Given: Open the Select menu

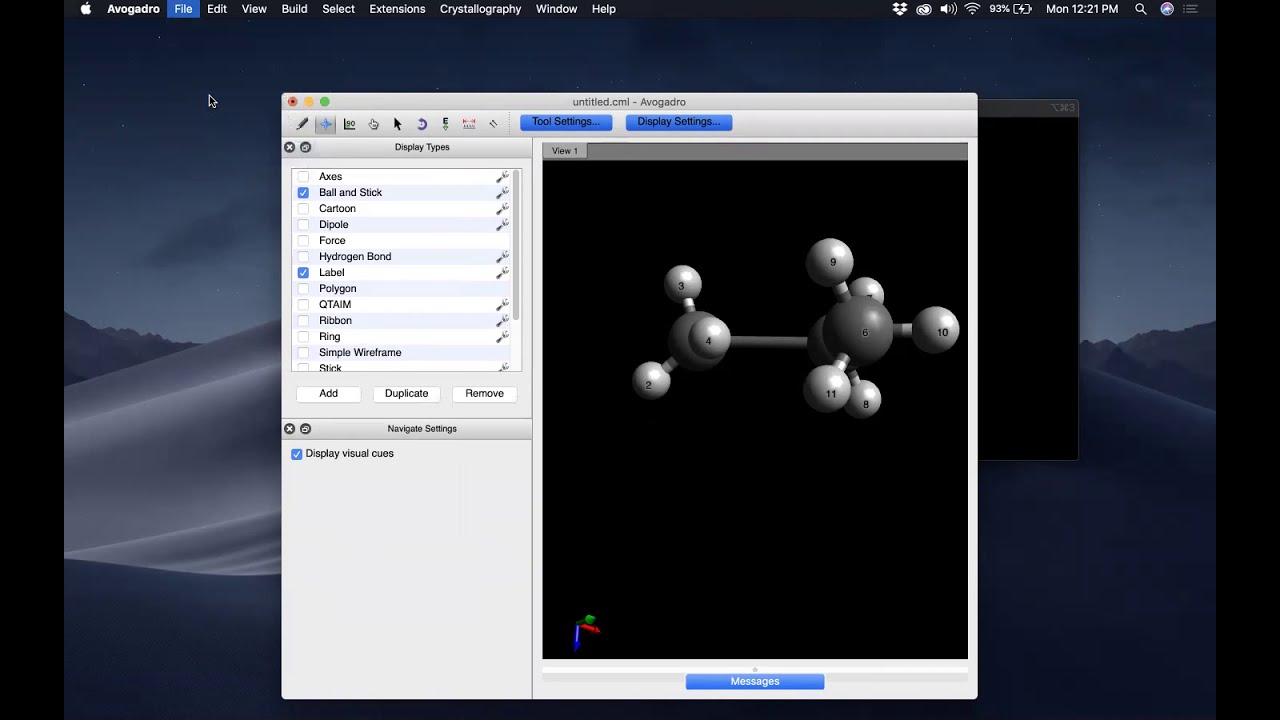Looking at the screenshot, I should coord(338,9).
